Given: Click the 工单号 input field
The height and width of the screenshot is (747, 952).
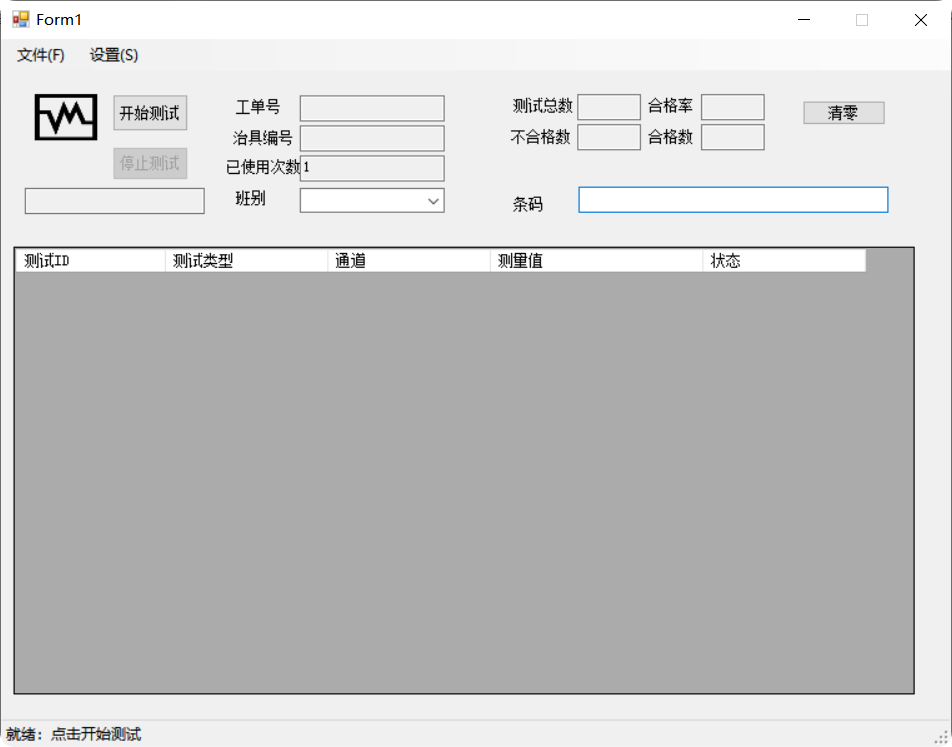Looking at the screenshot, I should click(371, 108).
